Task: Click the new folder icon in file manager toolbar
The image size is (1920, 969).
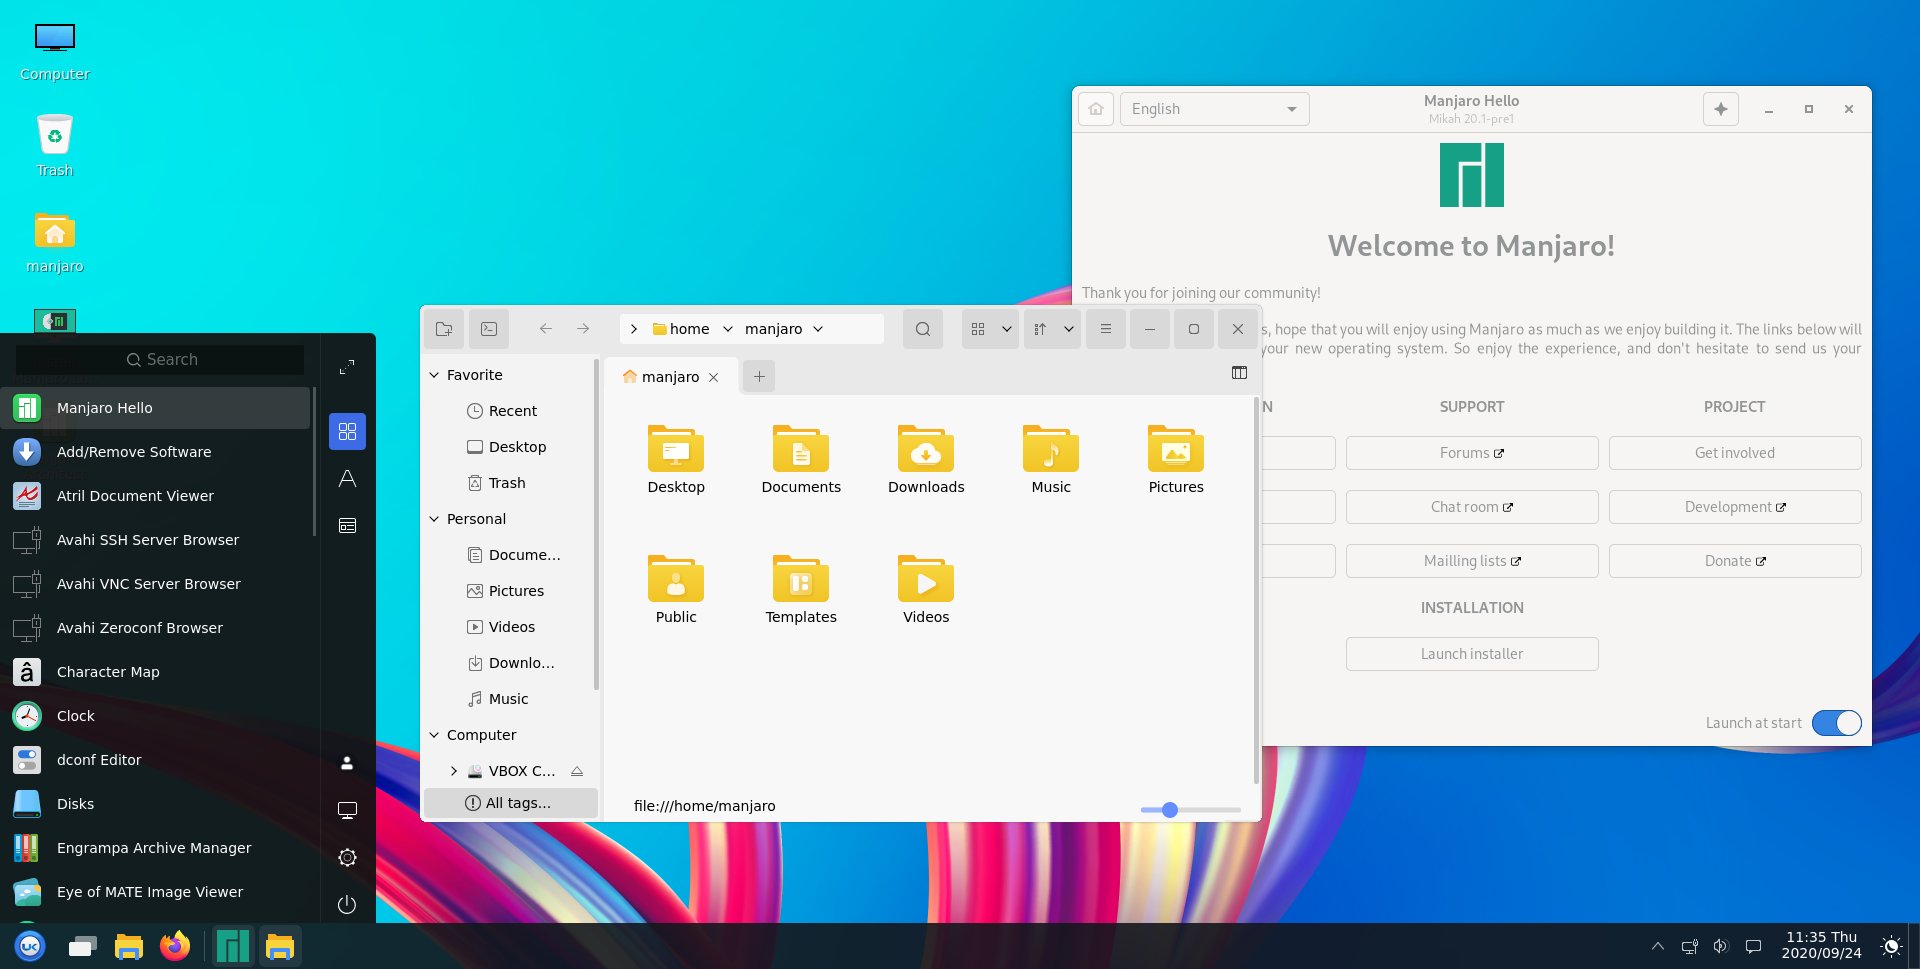Action: tap(444, 329)
